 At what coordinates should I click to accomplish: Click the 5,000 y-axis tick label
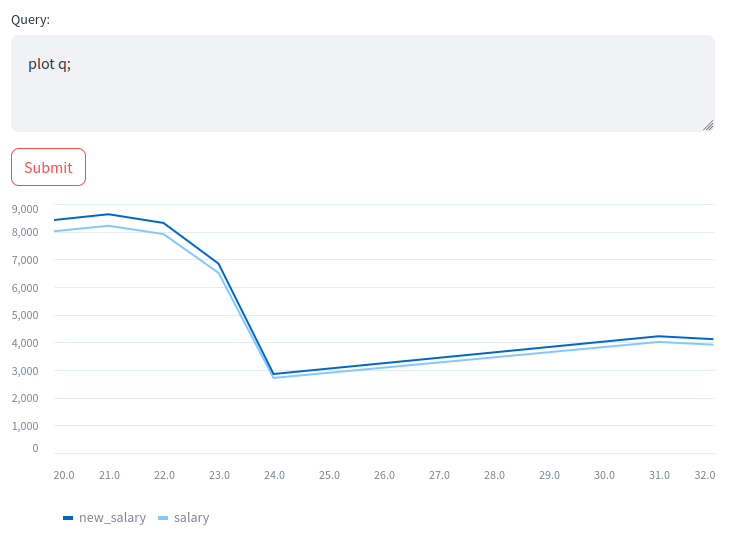point(25,315)
